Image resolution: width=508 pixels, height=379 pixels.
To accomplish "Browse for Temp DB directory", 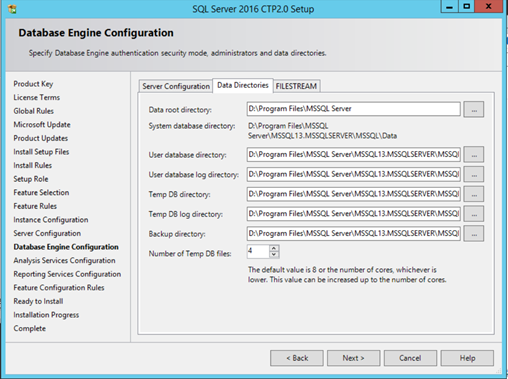I will [474, 194].
